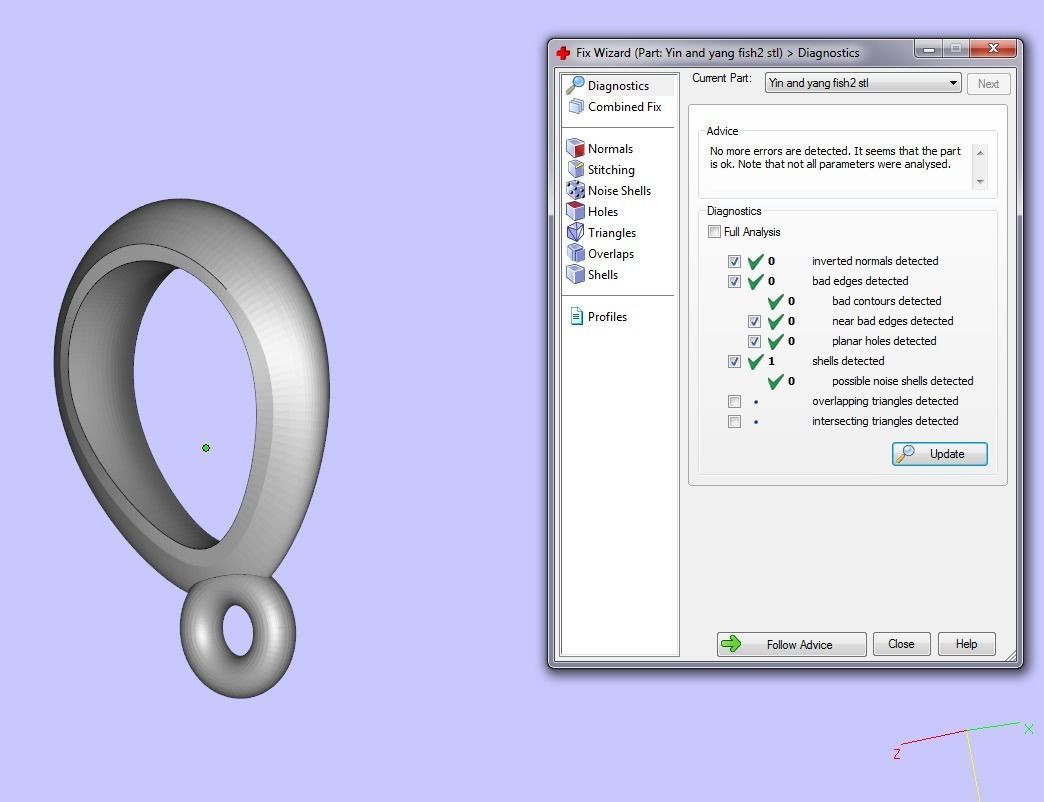The height and width of the screenshot is (802, 1044).
Task: Click 'possible noise shells detected' text
Action: [x=903, y=381]
